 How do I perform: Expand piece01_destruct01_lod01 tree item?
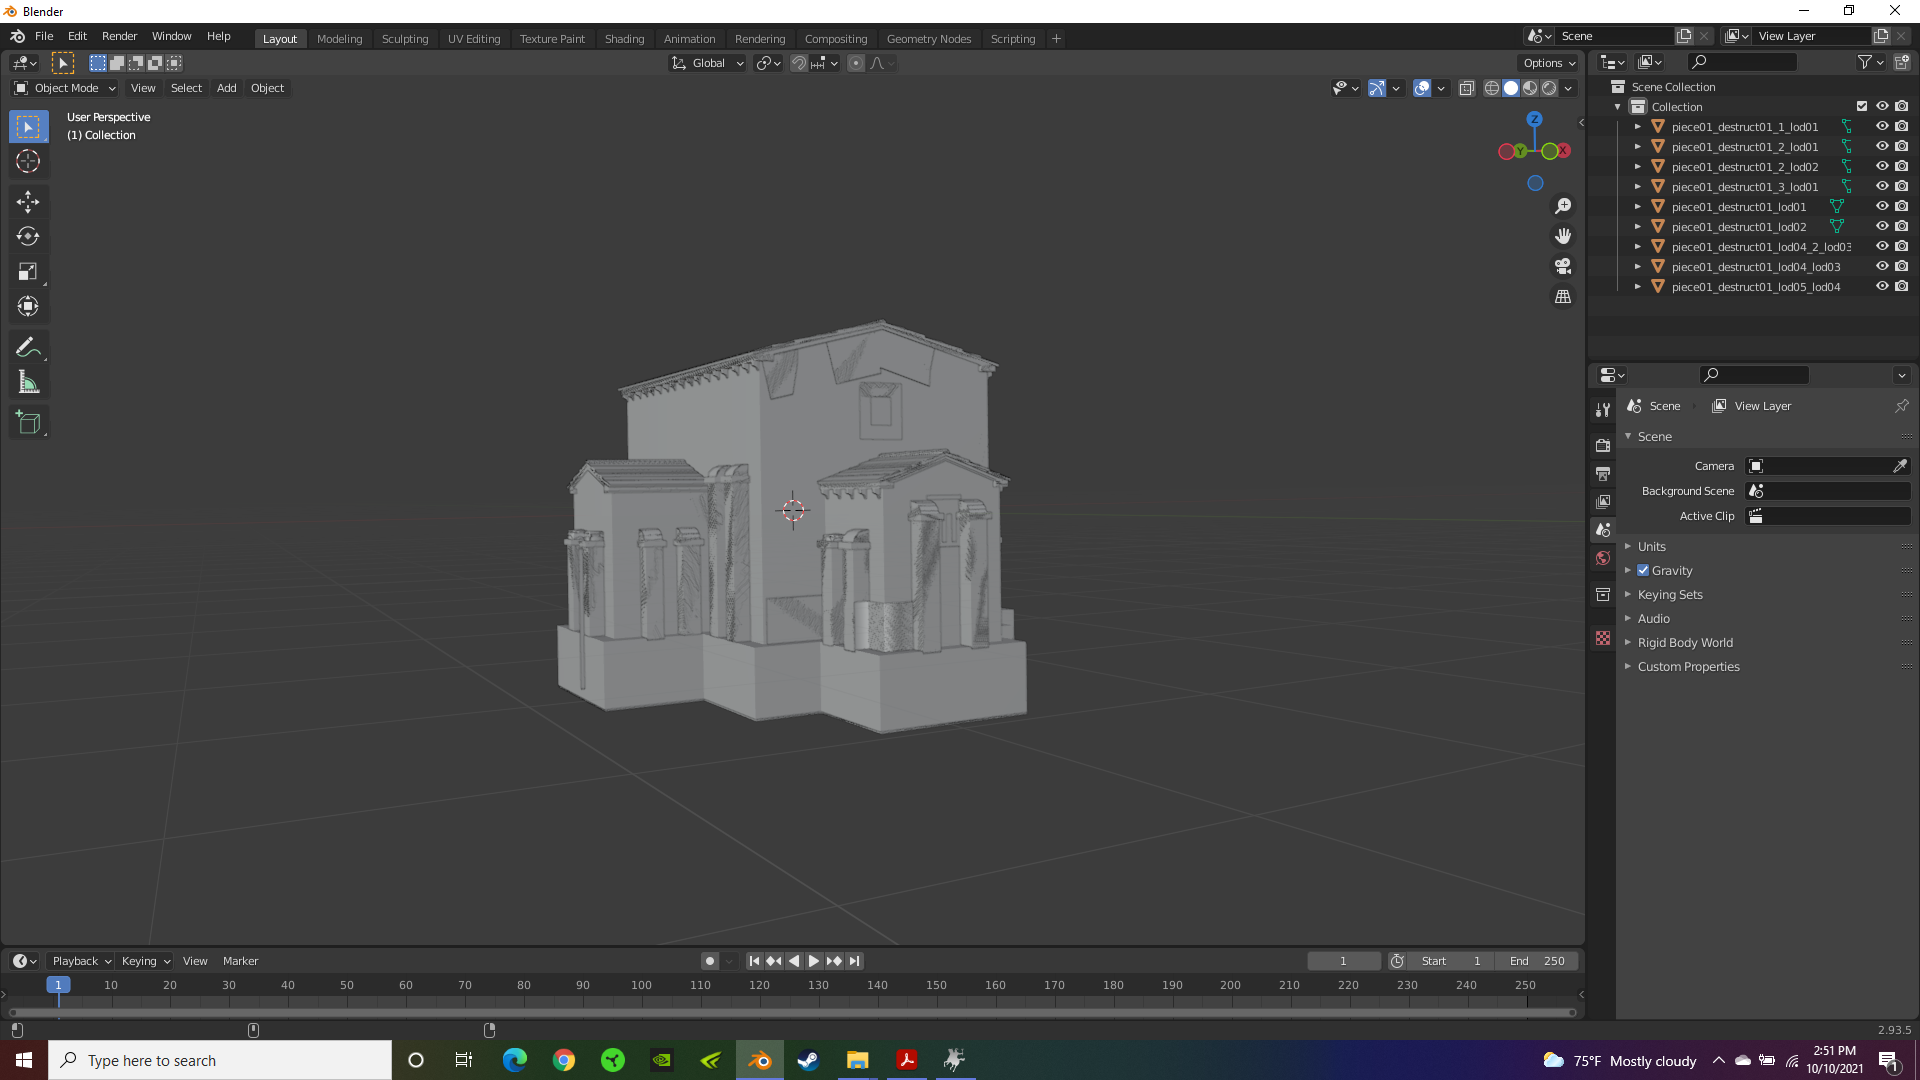(x=1637, y=206)
